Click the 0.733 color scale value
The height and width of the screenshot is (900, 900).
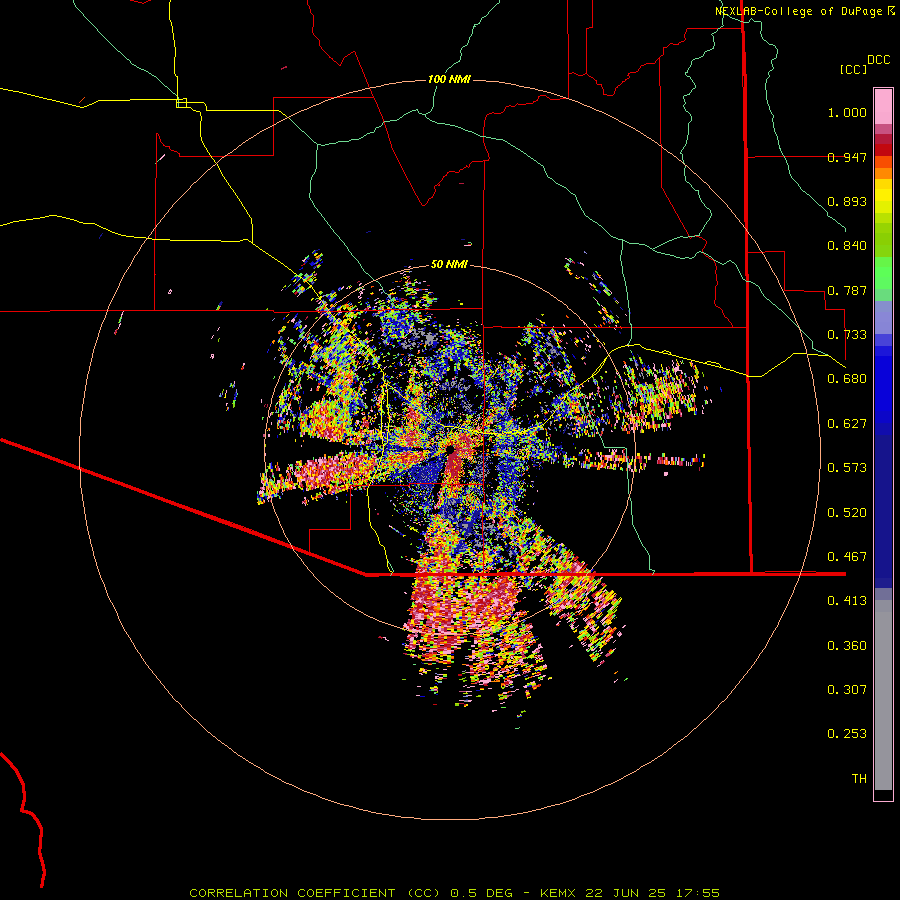[847, 335]
